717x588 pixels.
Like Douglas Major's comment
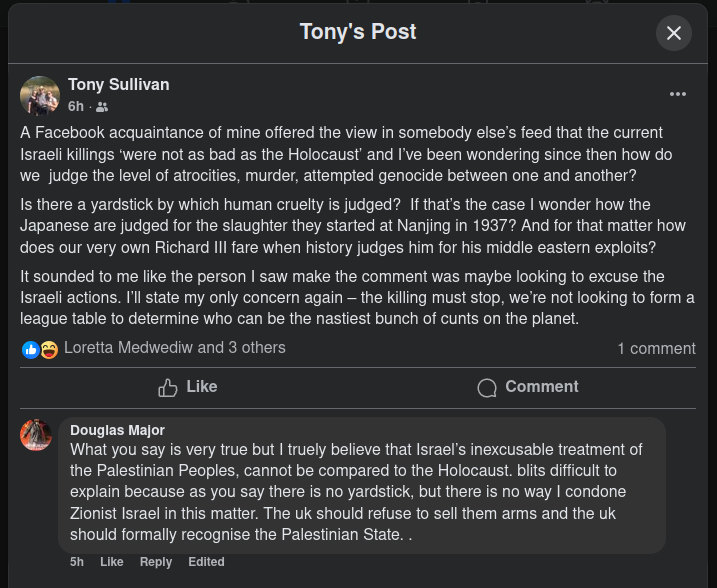coord(112,562)
